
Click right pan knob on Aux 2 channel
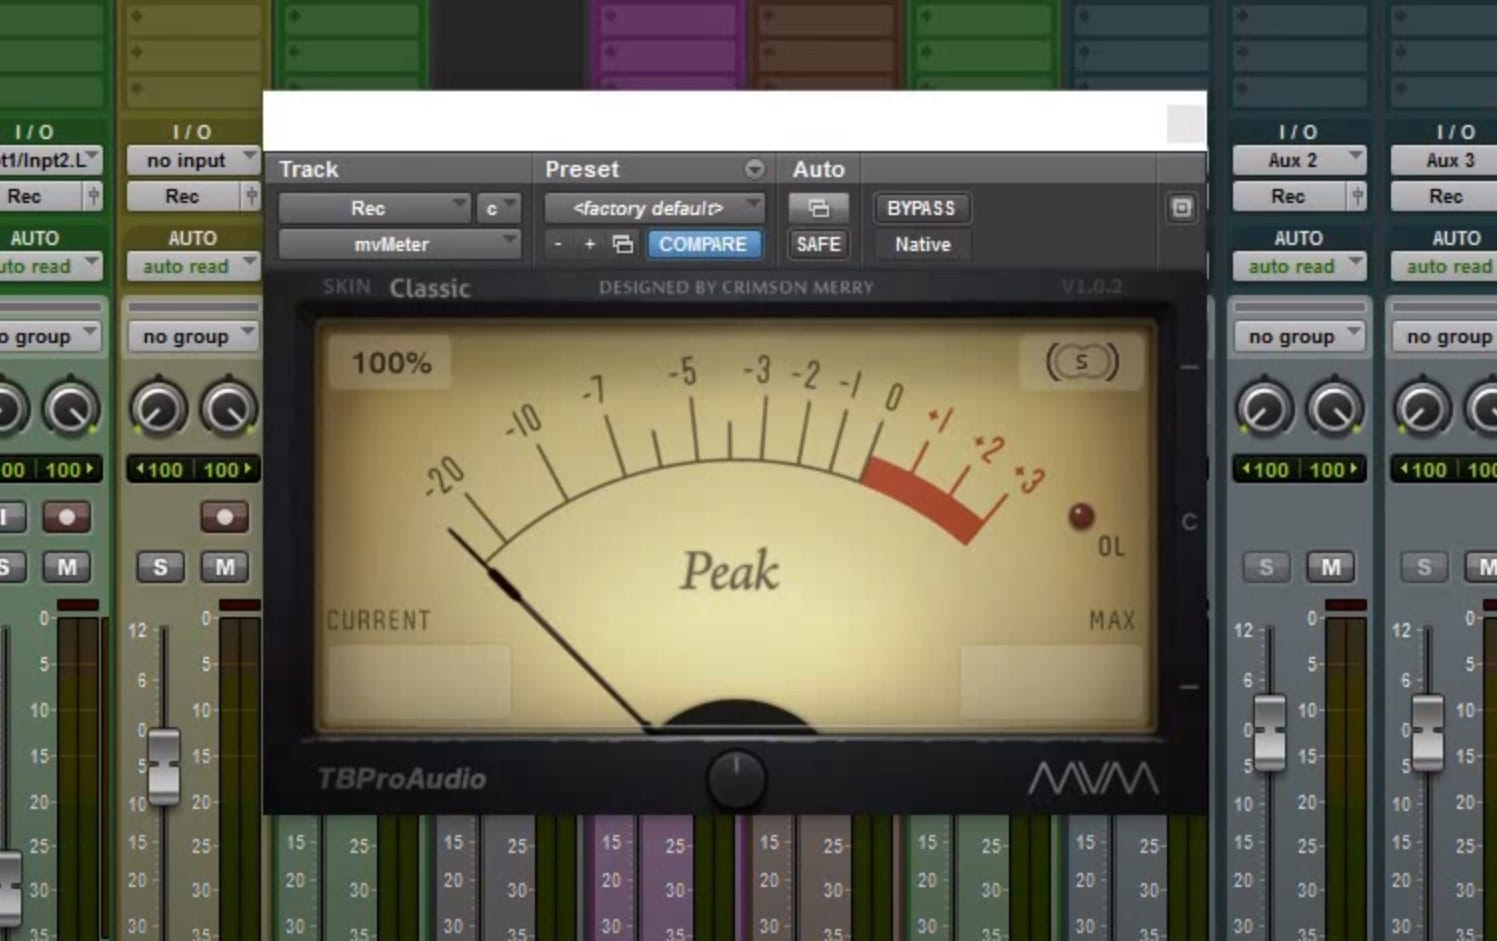1334,409
